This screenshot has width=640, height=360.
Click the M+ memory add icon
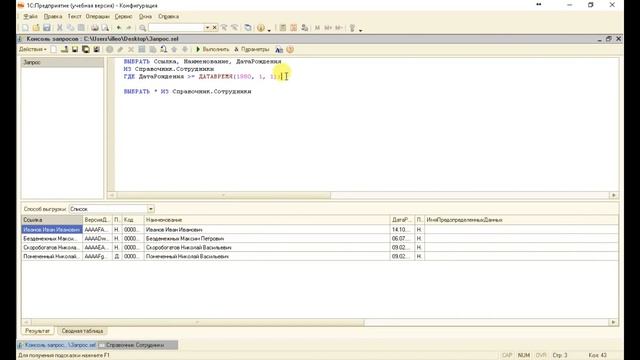pyautogui.click(x=328, y=28)
